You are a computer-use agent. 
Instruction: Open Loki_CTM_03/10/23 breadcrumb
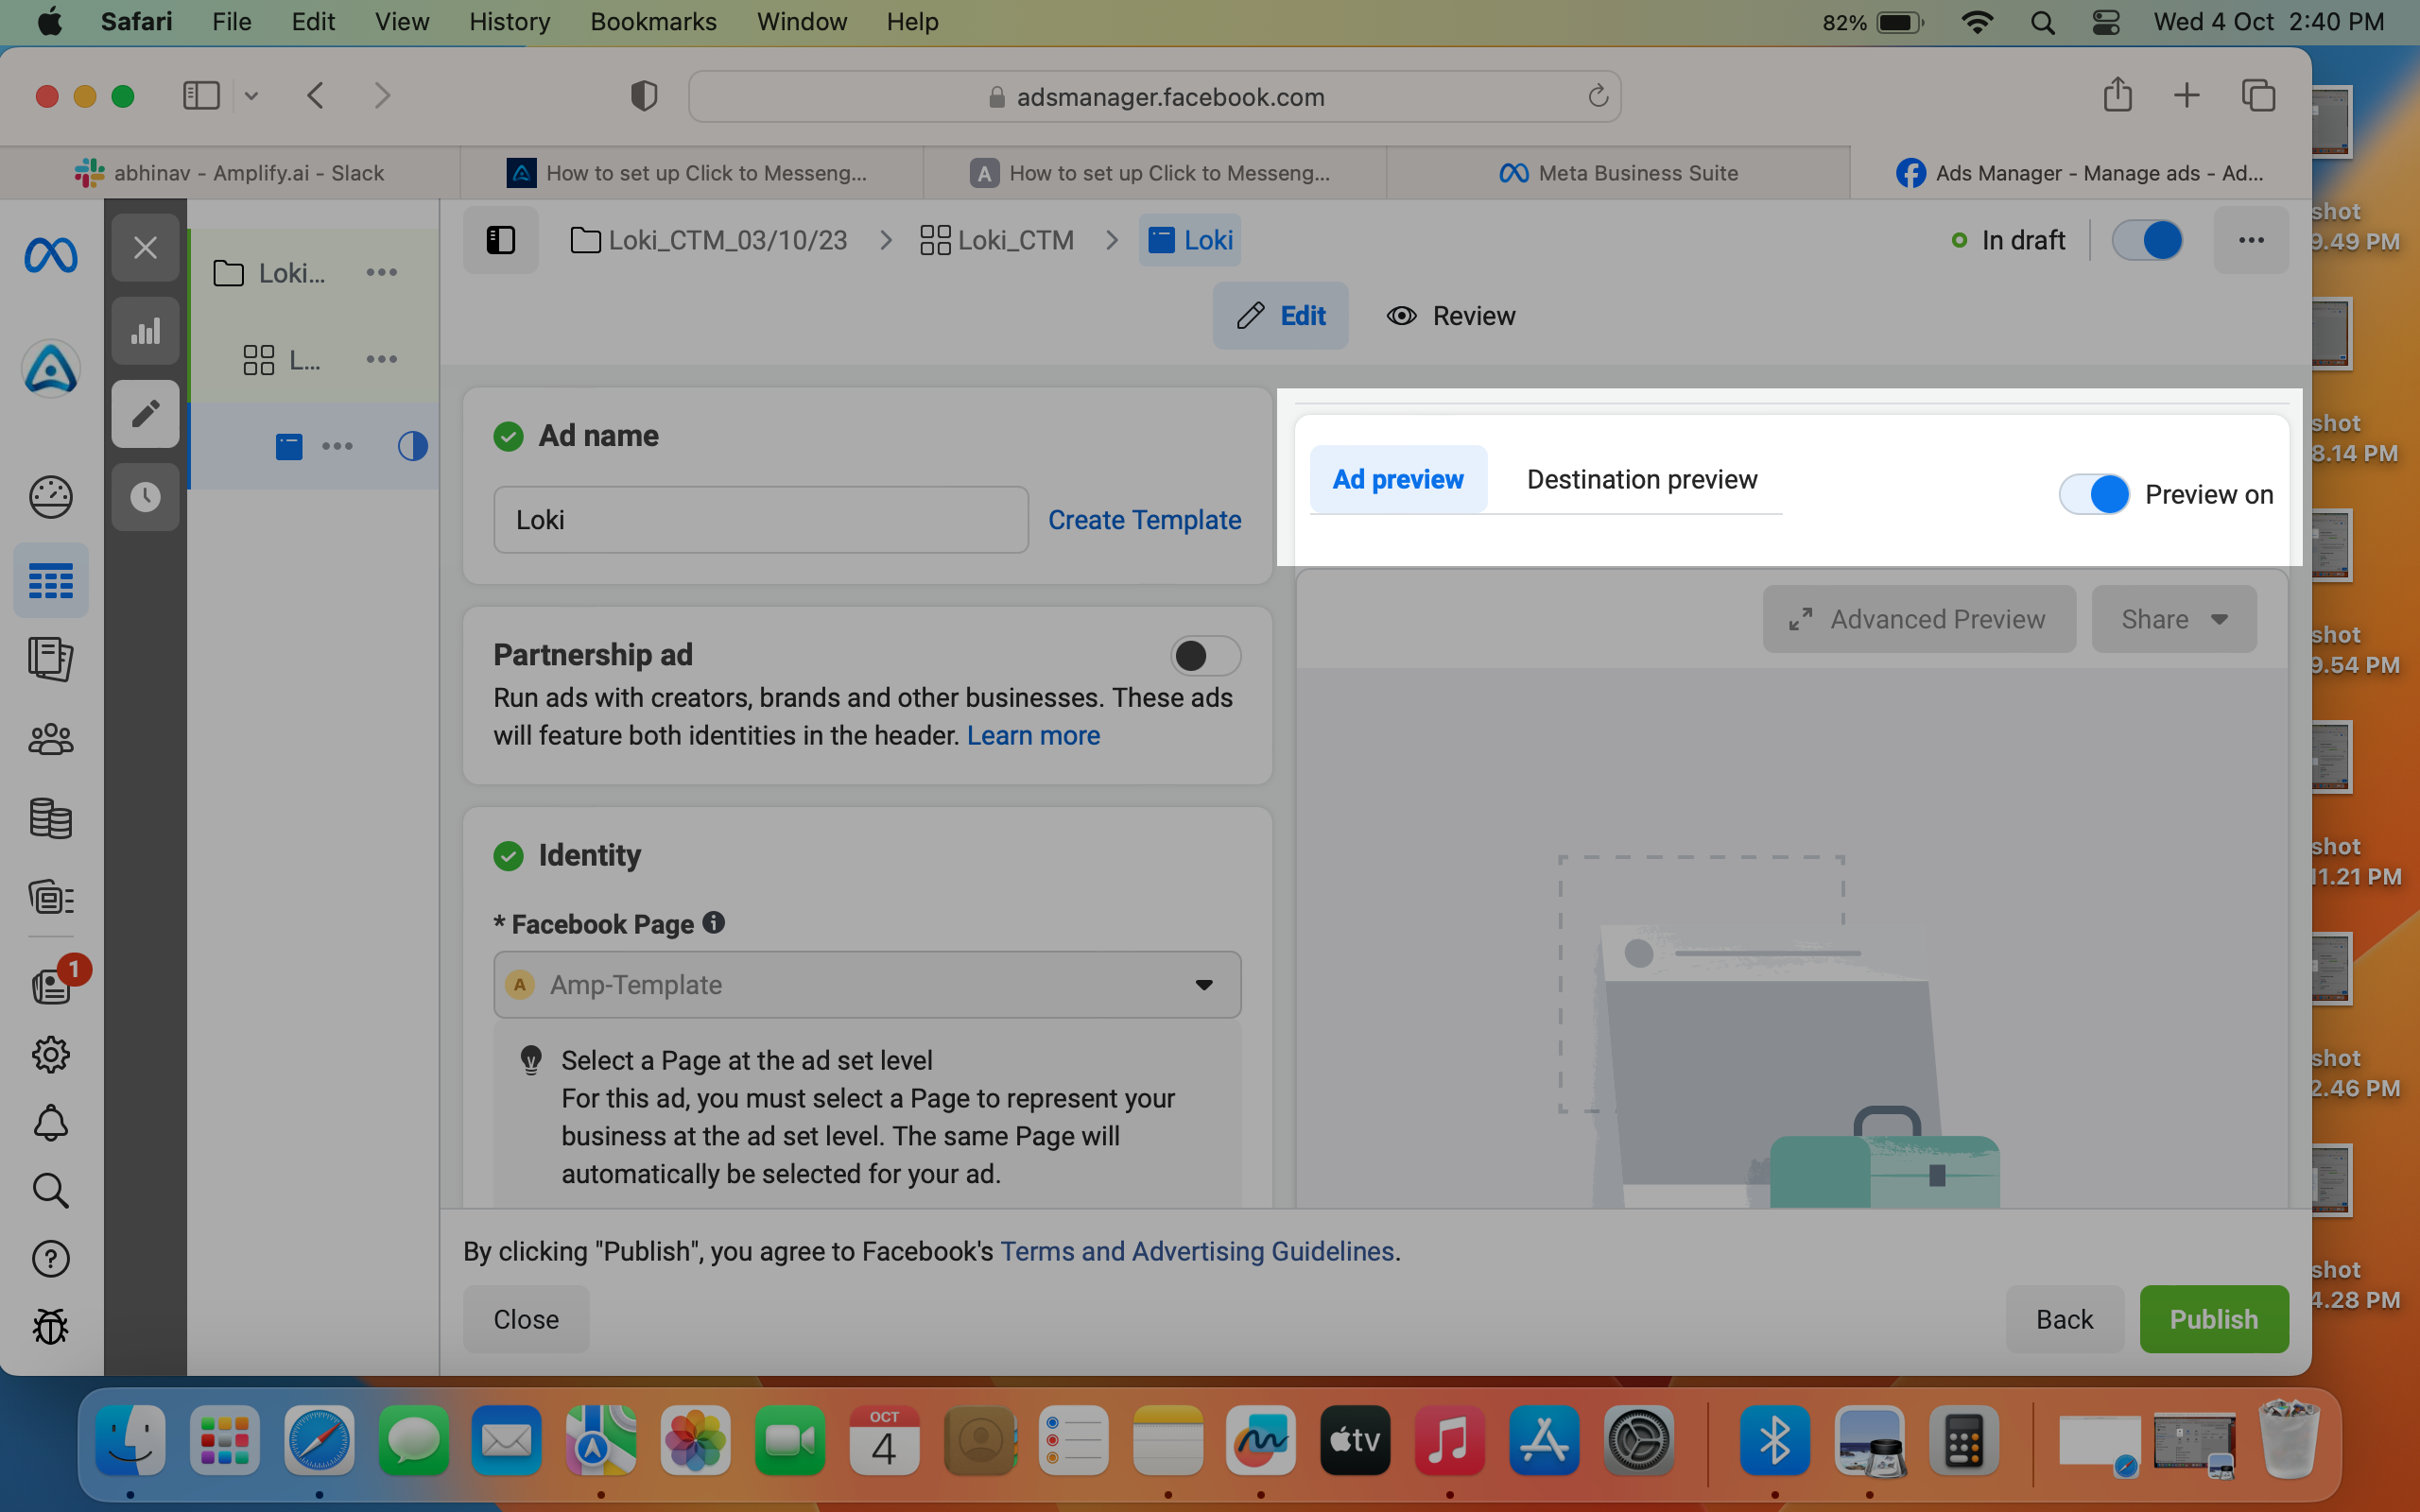pos(708,240)
